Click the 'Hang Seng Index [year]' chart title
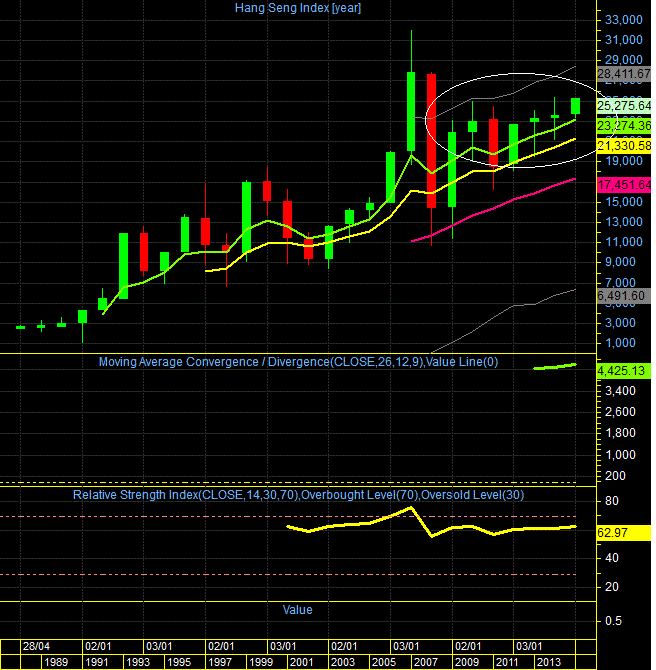The height and width of the screenshot is (670, 656). [298, 8]
